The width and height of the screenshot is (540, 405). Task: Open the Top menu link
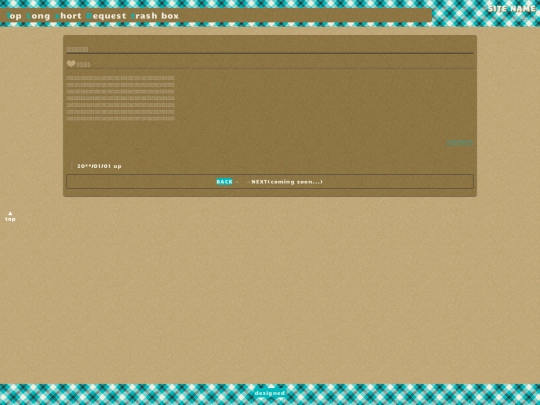(14, 16)
